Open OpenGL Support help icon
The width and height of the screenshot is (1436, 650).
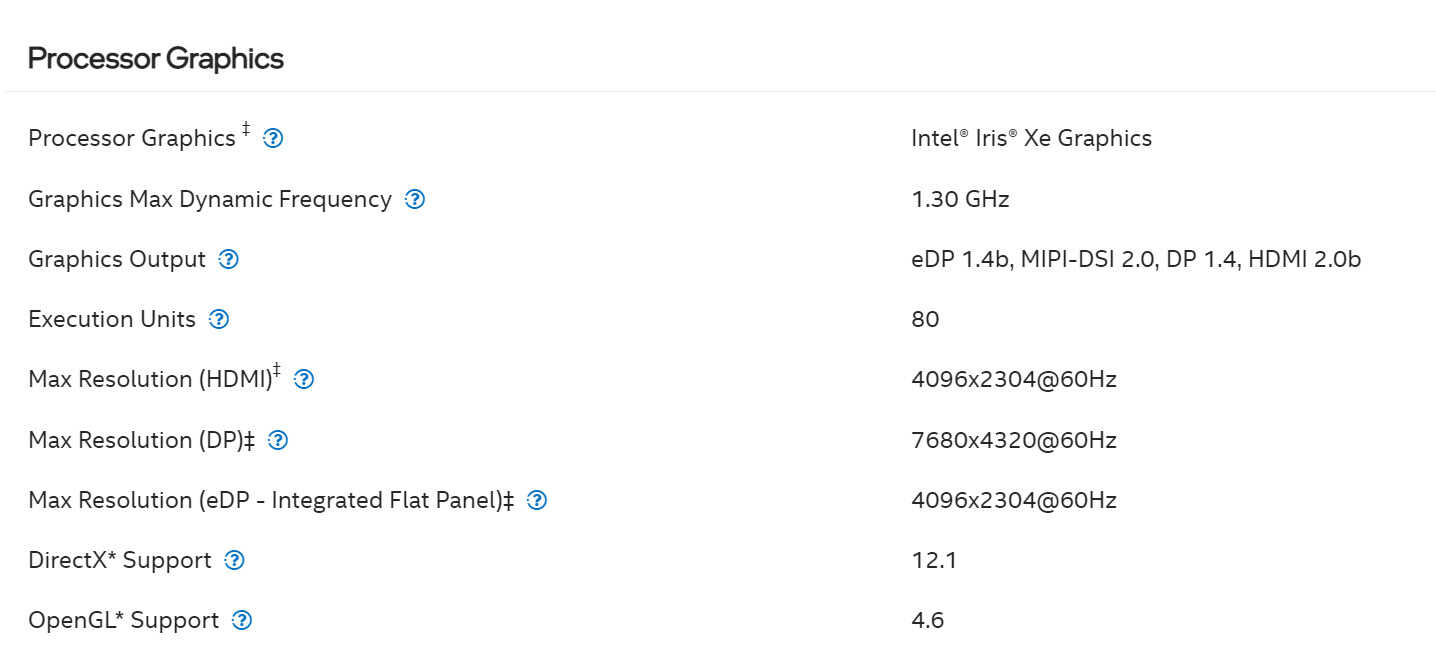pyautogui.click(x=242, y=620)
